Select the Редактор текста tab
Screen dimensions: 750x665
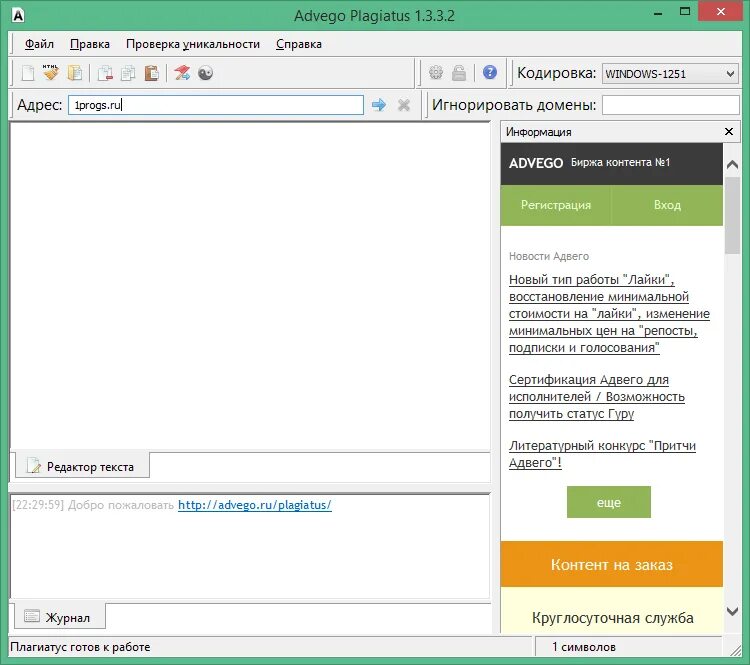[82, 466]
